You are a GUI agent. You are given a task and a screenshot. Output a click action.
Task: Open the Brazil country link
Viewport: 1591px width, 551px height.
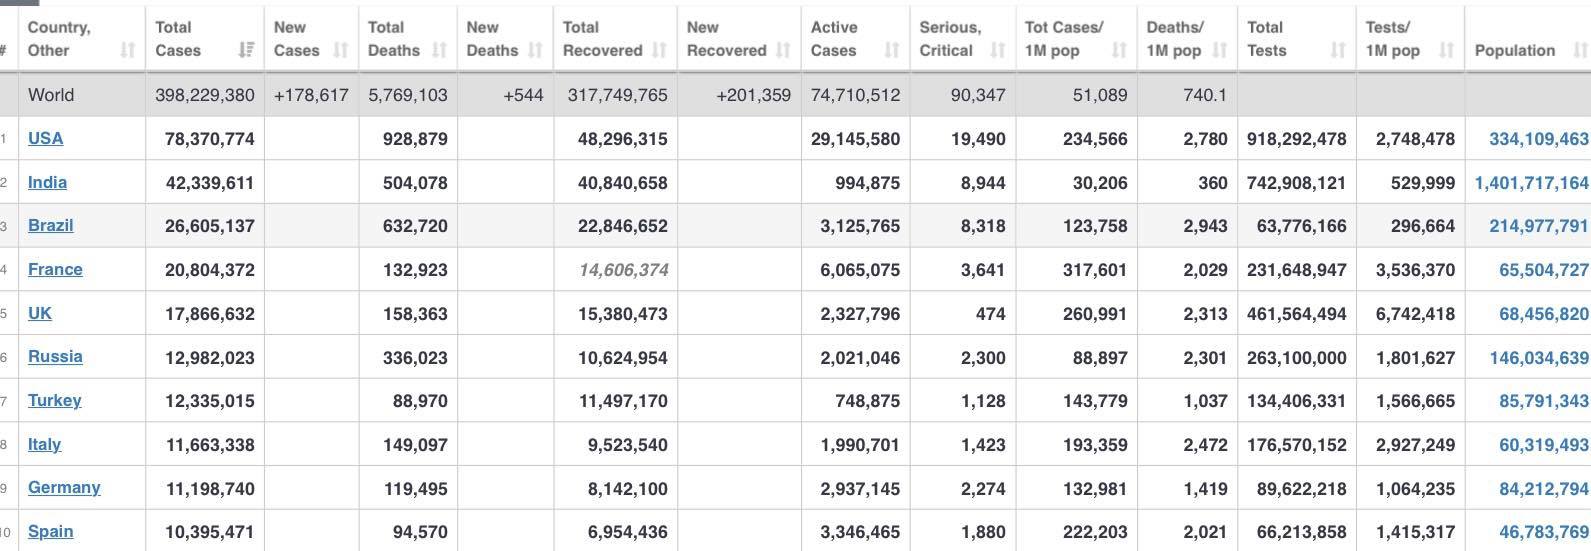click(50, 225)
